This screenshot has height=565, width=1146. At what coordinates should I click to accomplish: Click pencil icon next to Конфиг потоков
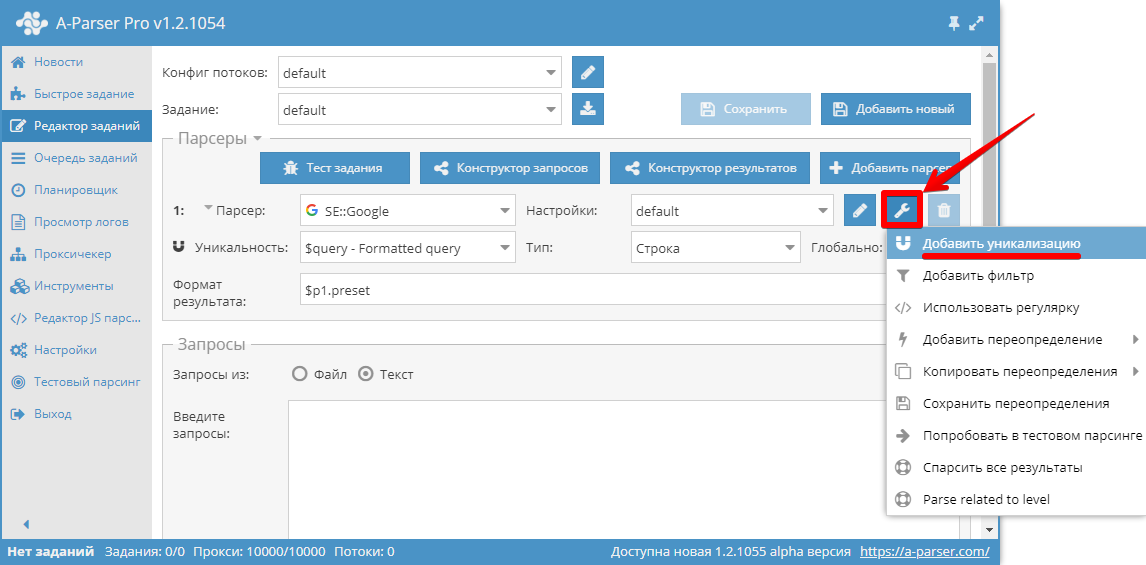(588, 72)
